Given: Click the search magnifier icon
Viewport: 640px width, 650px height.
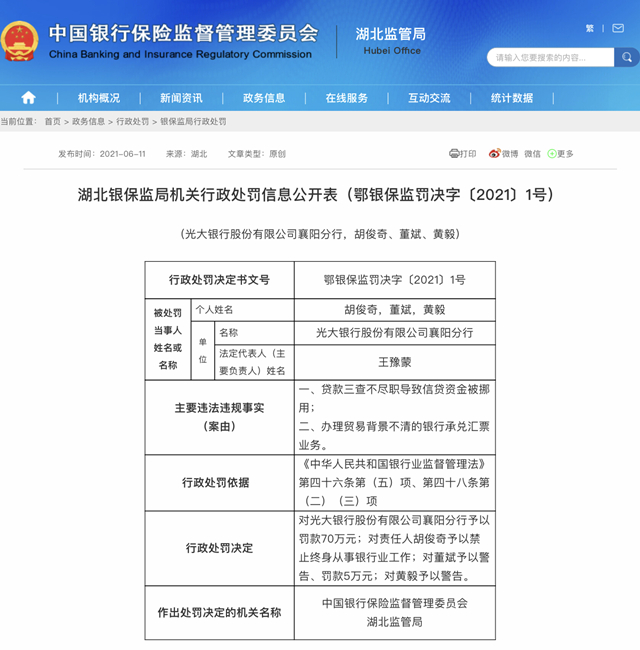Looking at the screenshot, I should pyautogui.click(x=626, y=58).
